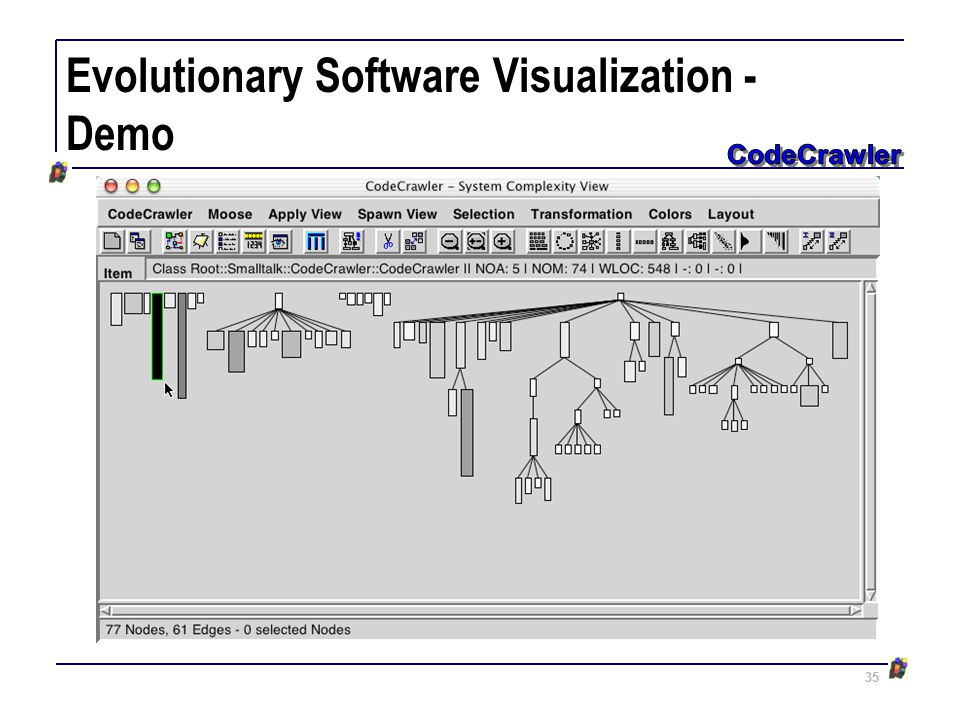Click the yellow minimize window button
The image size is (960, 720).
pyautogui.click(x=132, y=186)
